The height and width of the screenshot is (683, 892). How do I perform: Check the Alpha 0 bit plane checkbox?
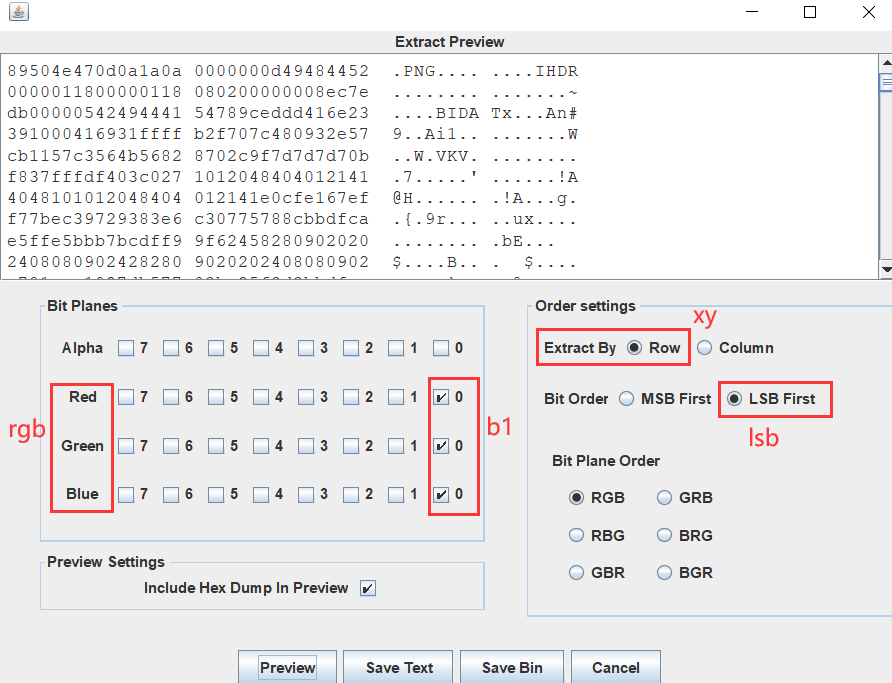(x=441, y=348)
